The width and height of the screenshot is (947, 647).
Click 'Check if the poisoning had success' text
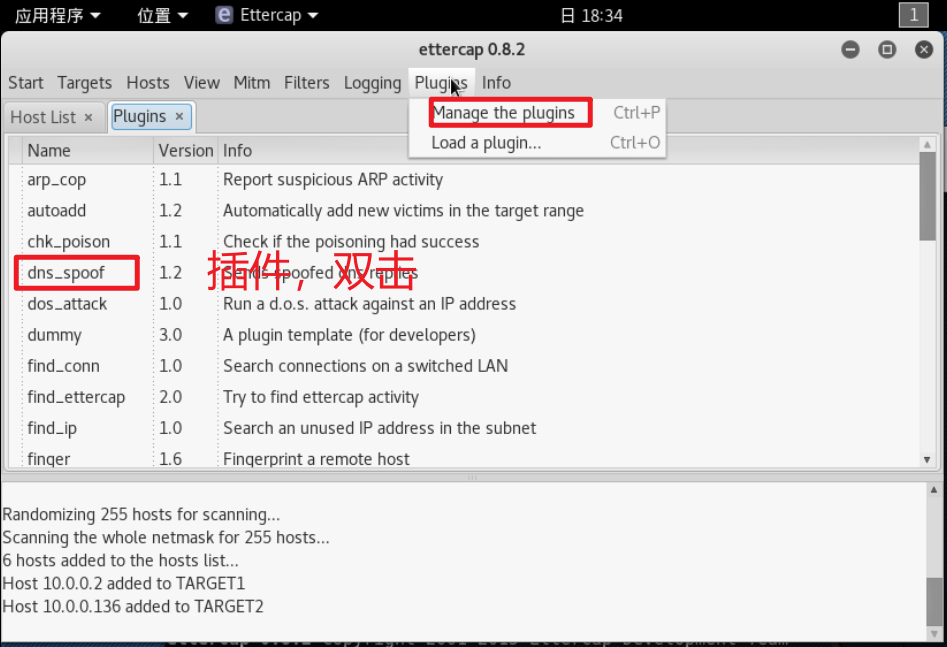click(351, 242)
